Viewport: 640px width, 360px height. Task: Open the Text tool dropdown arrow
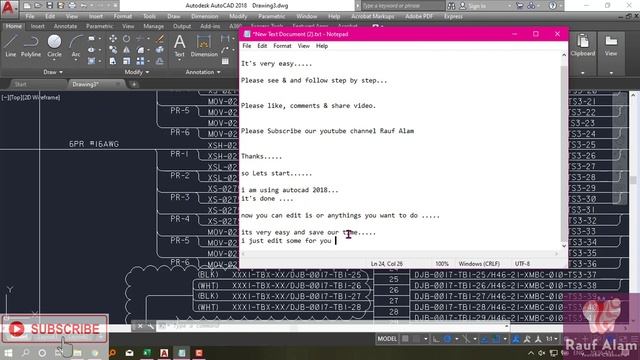pyautogui.click(x=180, y=60)
